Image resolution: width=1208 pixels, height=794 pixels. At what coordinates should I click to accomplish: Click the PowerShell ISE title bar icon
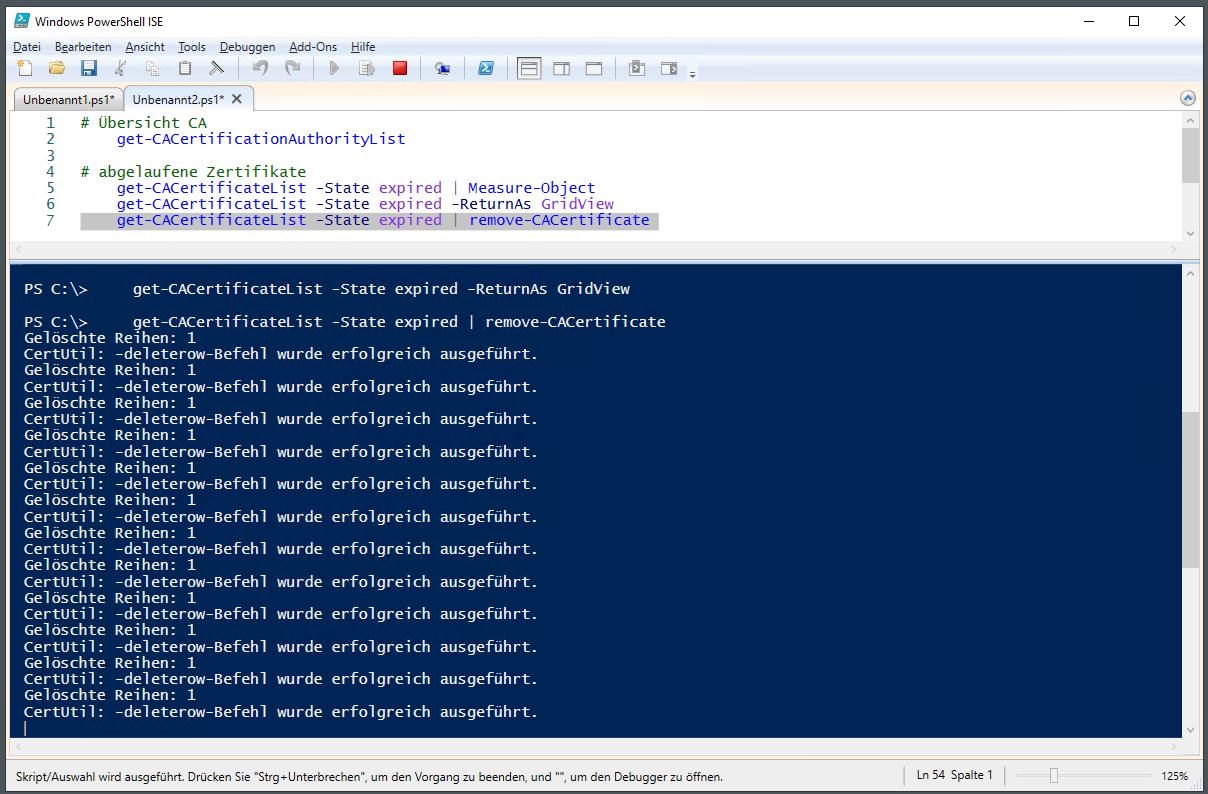20,21
